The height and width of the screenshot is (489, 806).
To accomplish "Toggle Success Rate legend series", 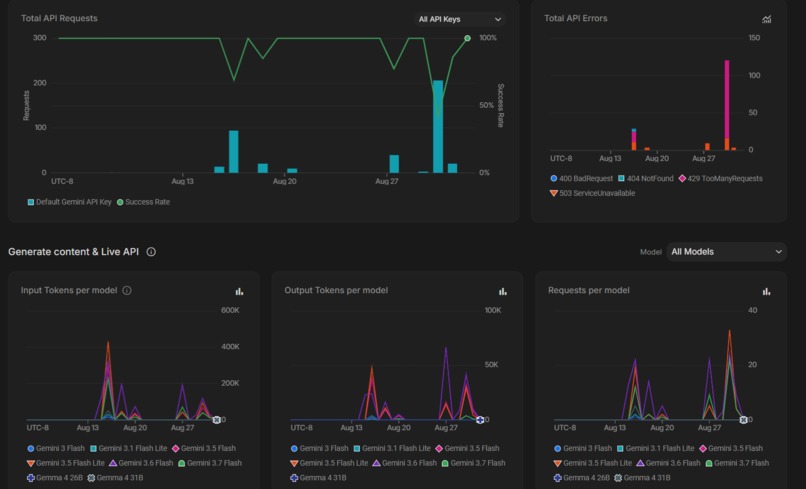I will [x=143, y=202].
